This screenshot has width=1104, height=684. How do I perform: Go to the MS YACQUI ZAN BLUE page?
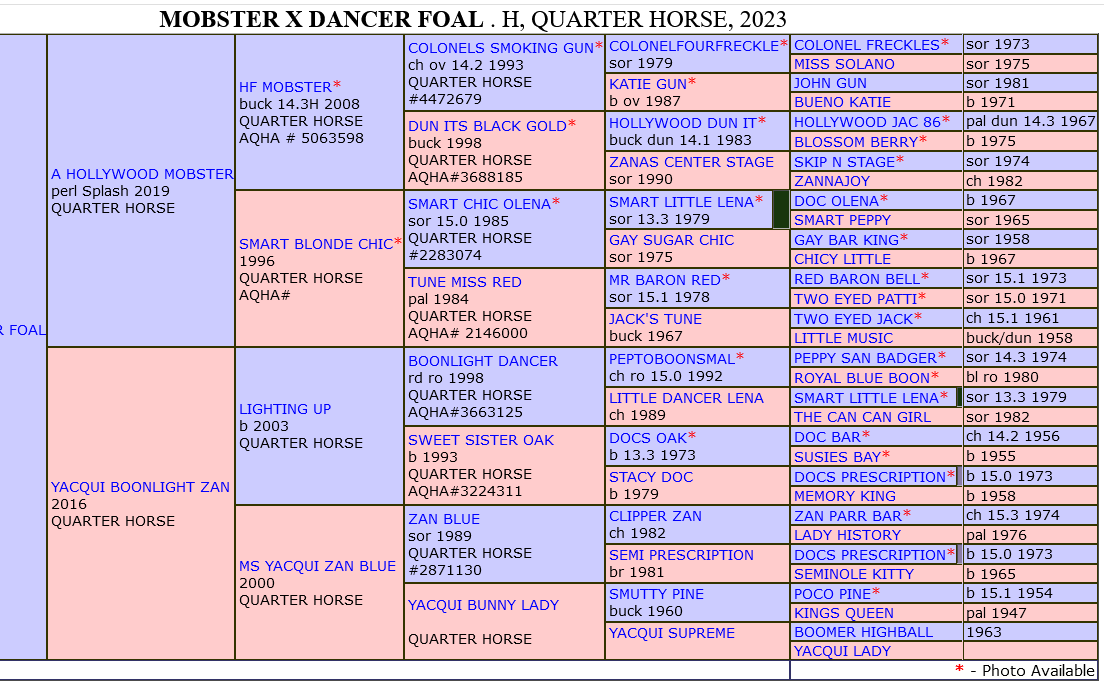(317, 566)
